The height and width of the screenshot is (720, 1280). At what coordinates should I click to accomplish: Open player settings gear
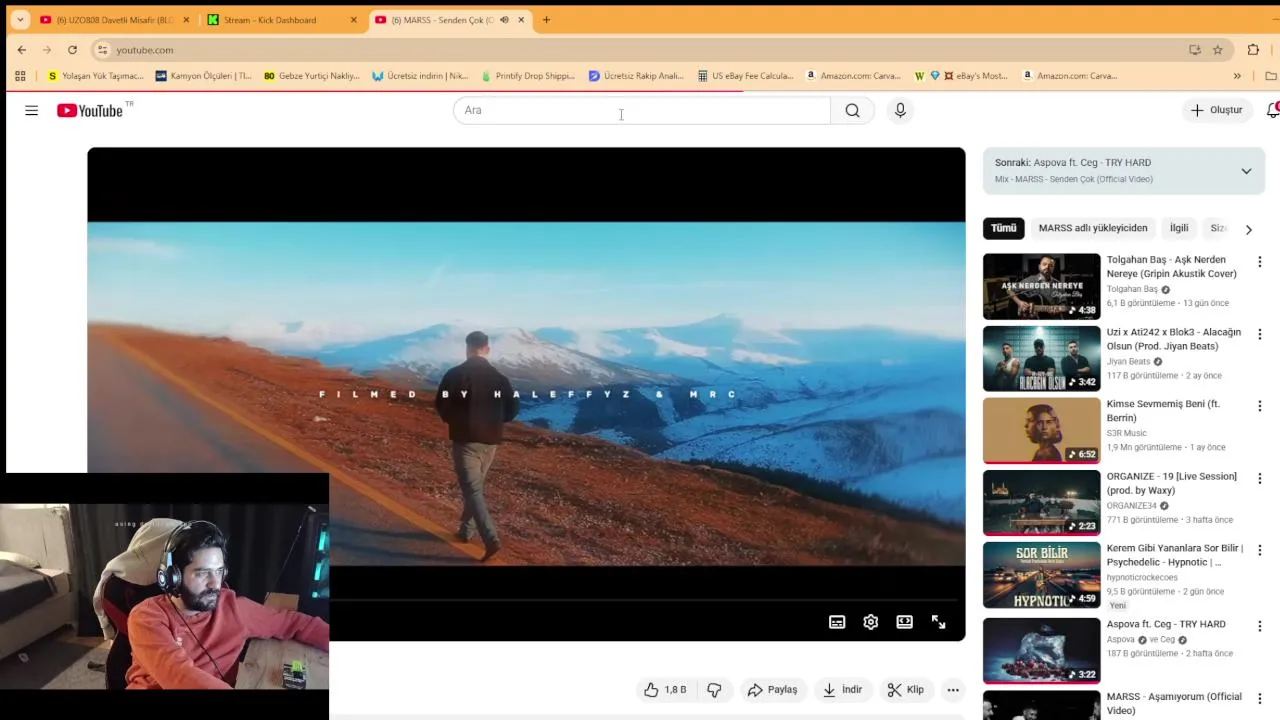tap(871, 622)
